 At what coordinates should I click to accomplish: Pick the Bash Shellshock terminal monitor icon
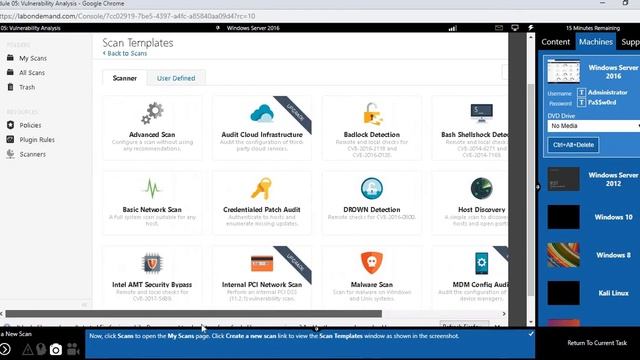coord(482,113)
